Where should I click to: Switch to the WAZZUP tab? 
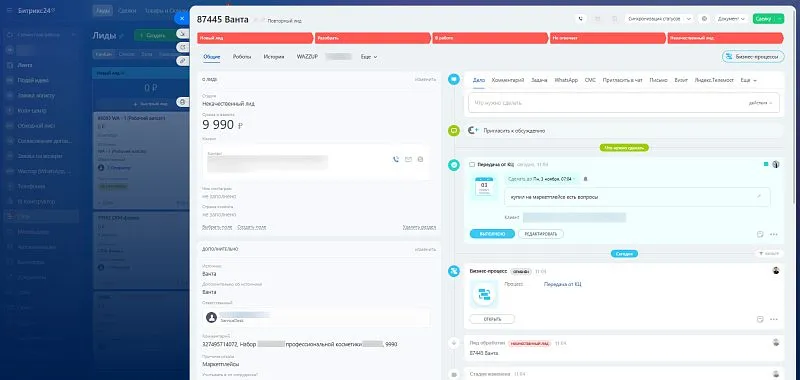[x=307, y=57]
